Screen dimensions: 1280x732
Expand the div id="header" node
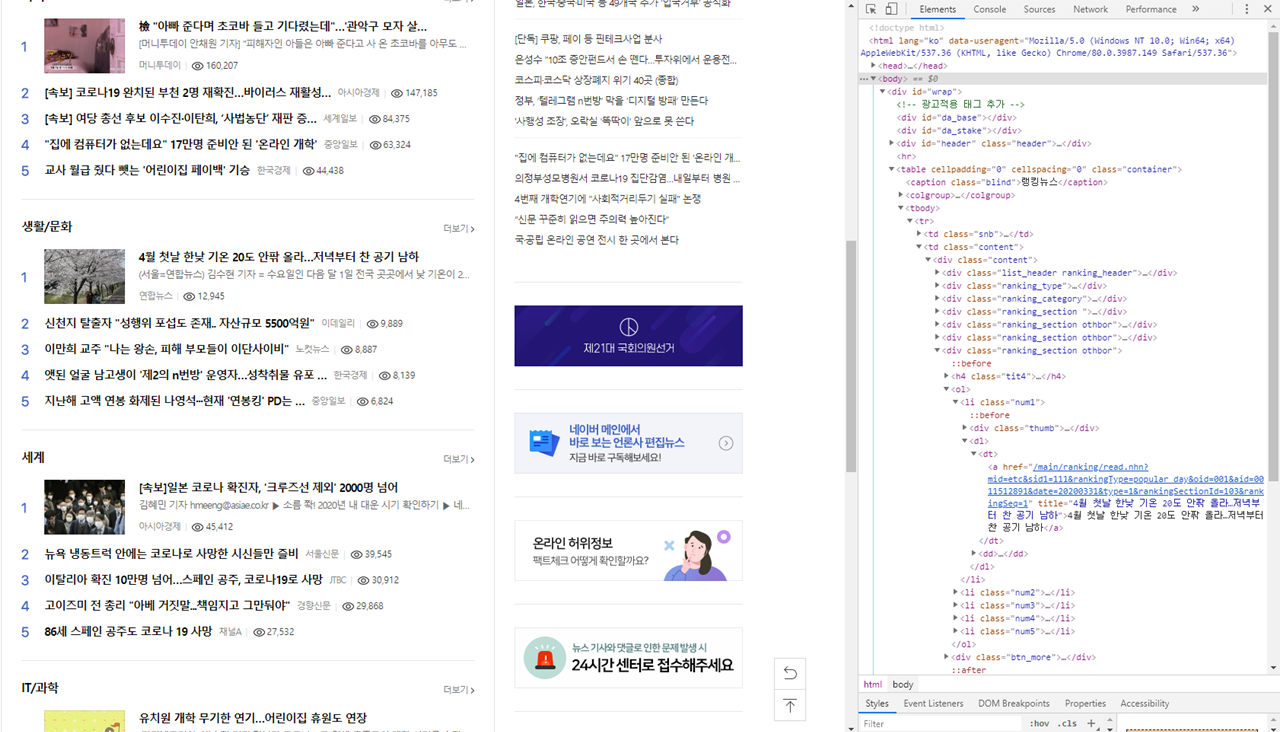click(892, 143)
